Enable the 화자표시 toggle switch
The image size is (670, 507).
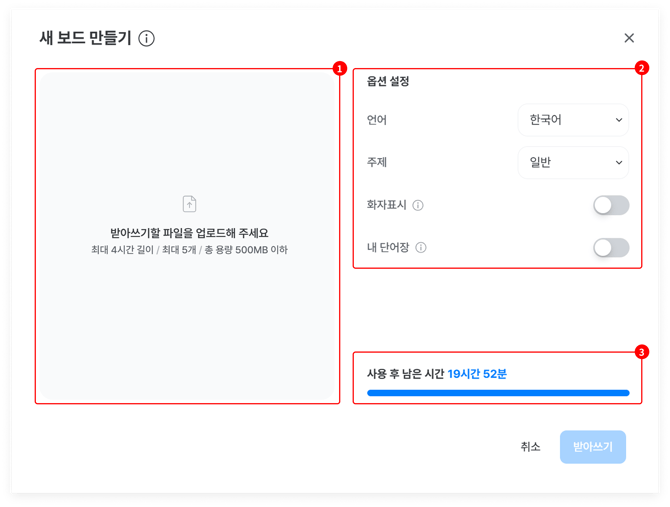click(611, 205)
